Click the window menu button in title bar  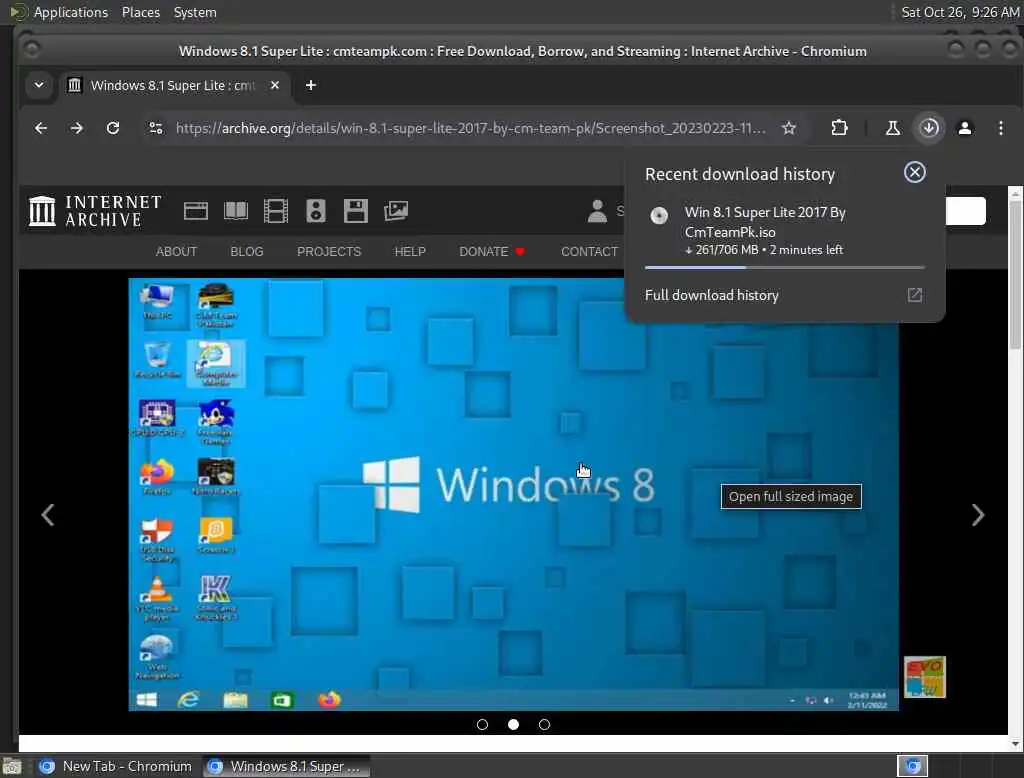(x=31, y=50)
